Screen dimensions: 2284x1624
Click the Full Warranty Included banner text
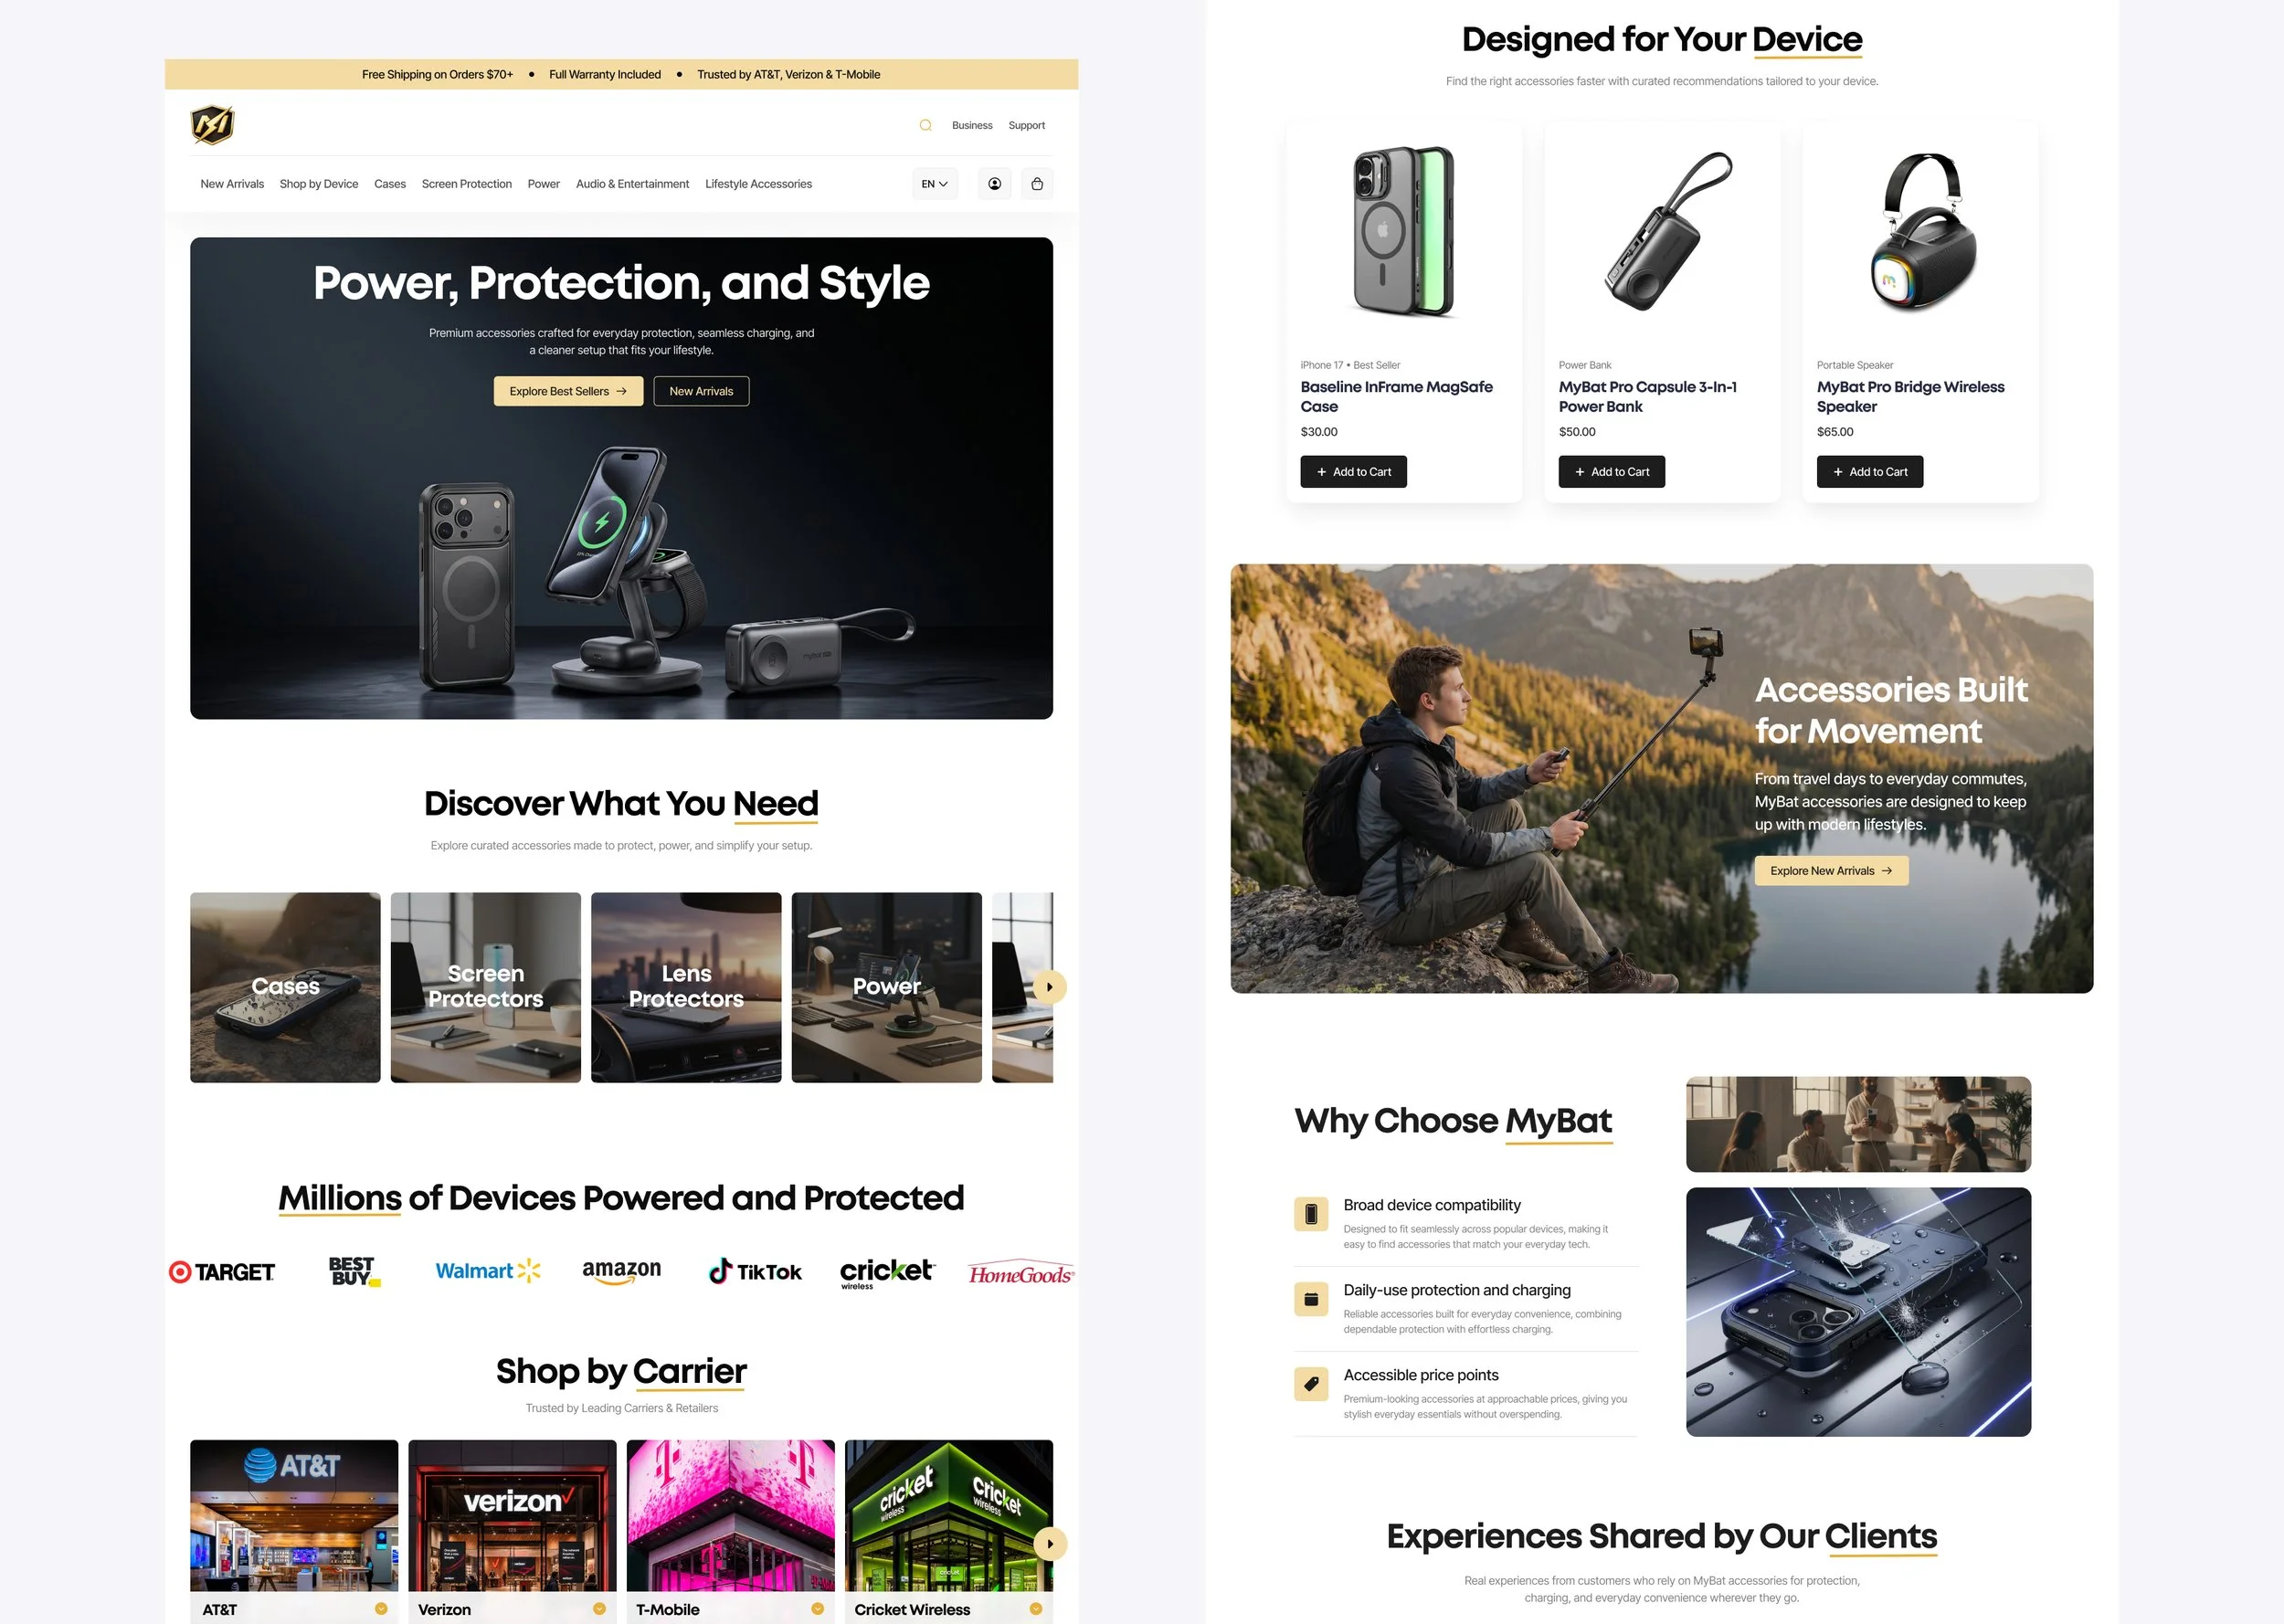pos(605,75)
